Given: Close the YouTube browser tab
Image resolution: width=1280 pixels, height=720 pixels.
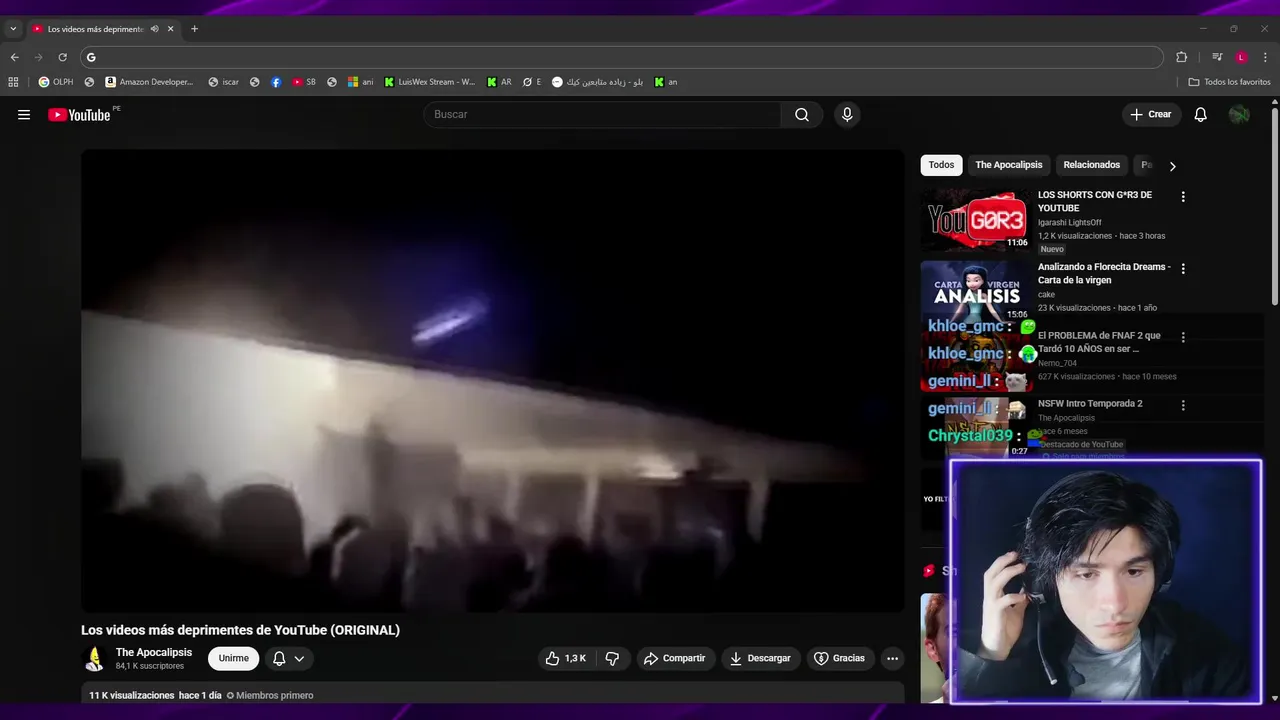Looking at the screenshot, I should point(170,29).
